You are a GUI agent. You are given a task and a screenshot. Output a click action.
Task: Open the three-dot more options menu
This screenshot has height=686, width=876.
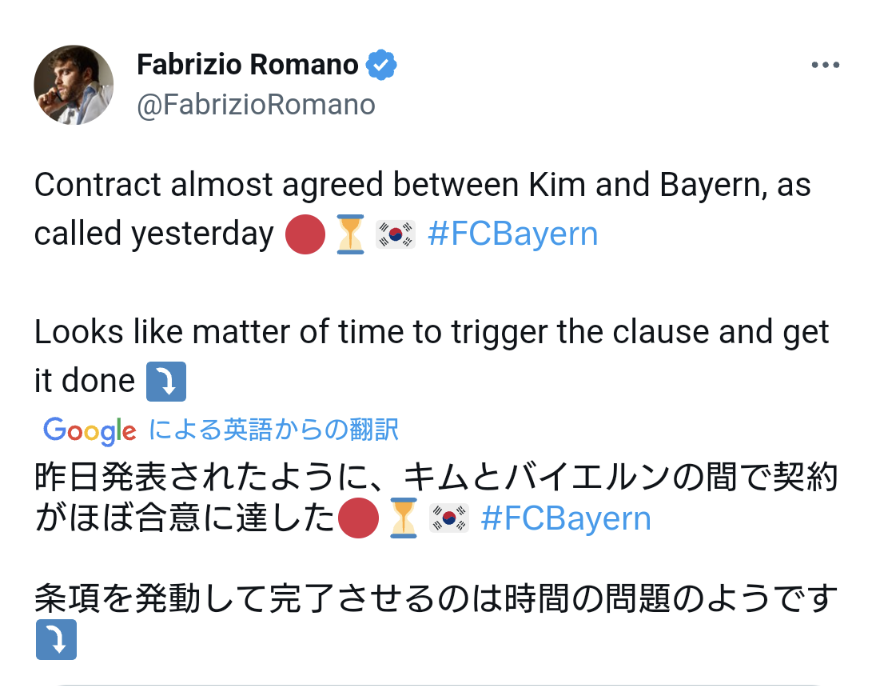[x=825, y=66]
